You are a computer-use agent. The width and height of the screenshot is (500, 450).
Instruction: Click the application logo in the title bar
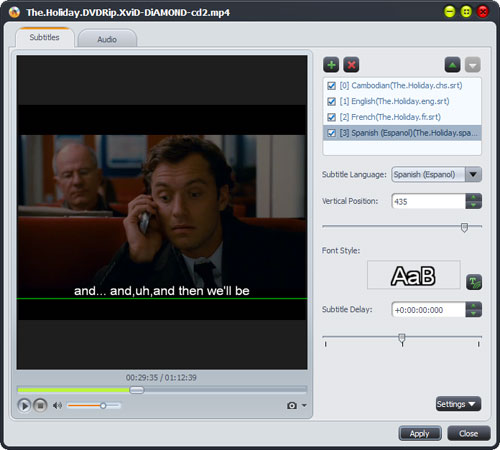click(x=14, y=12)
